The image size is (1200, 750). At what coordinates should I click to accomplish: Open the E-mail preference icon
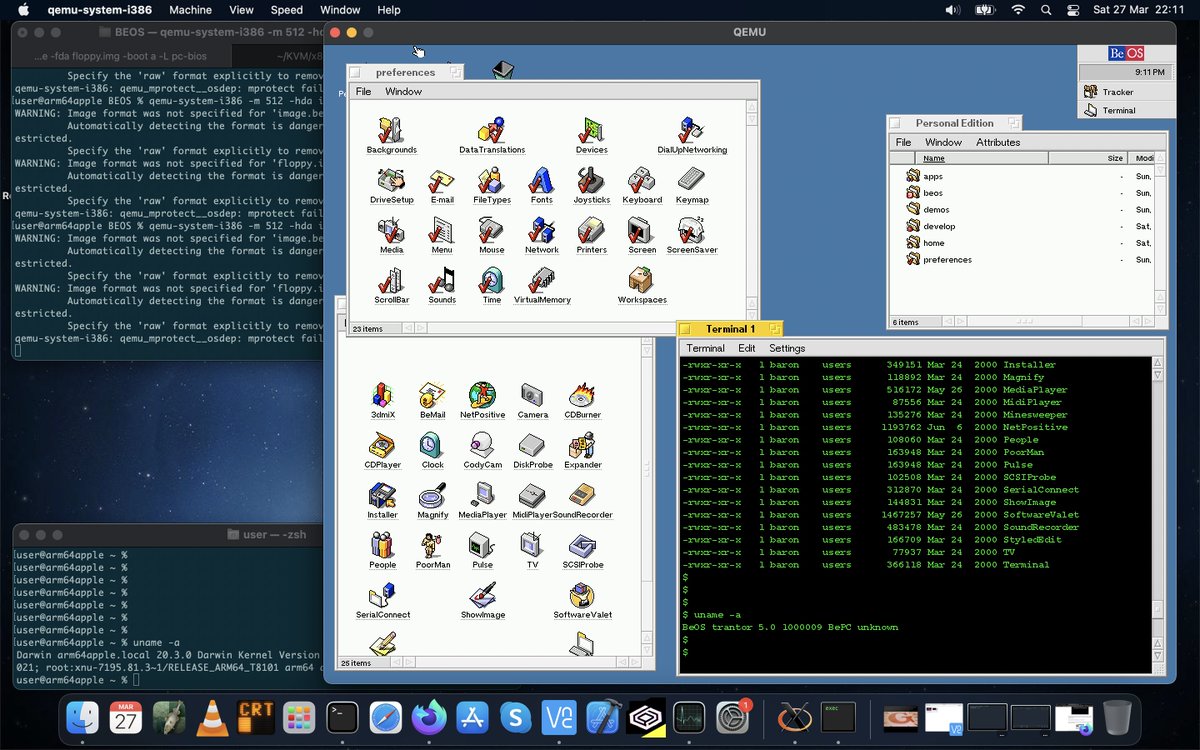coord(441,181)
